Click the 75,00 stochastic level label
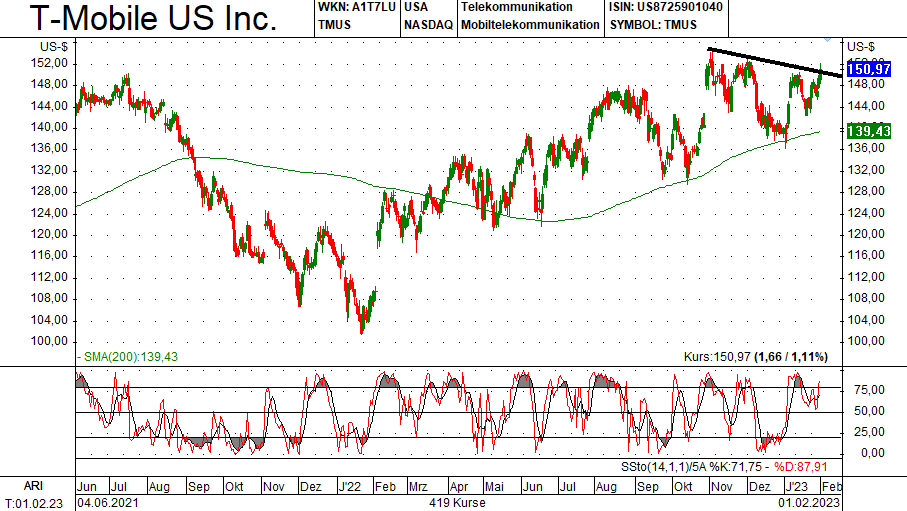The image size is (907, 511). click(x=869, y=389)
